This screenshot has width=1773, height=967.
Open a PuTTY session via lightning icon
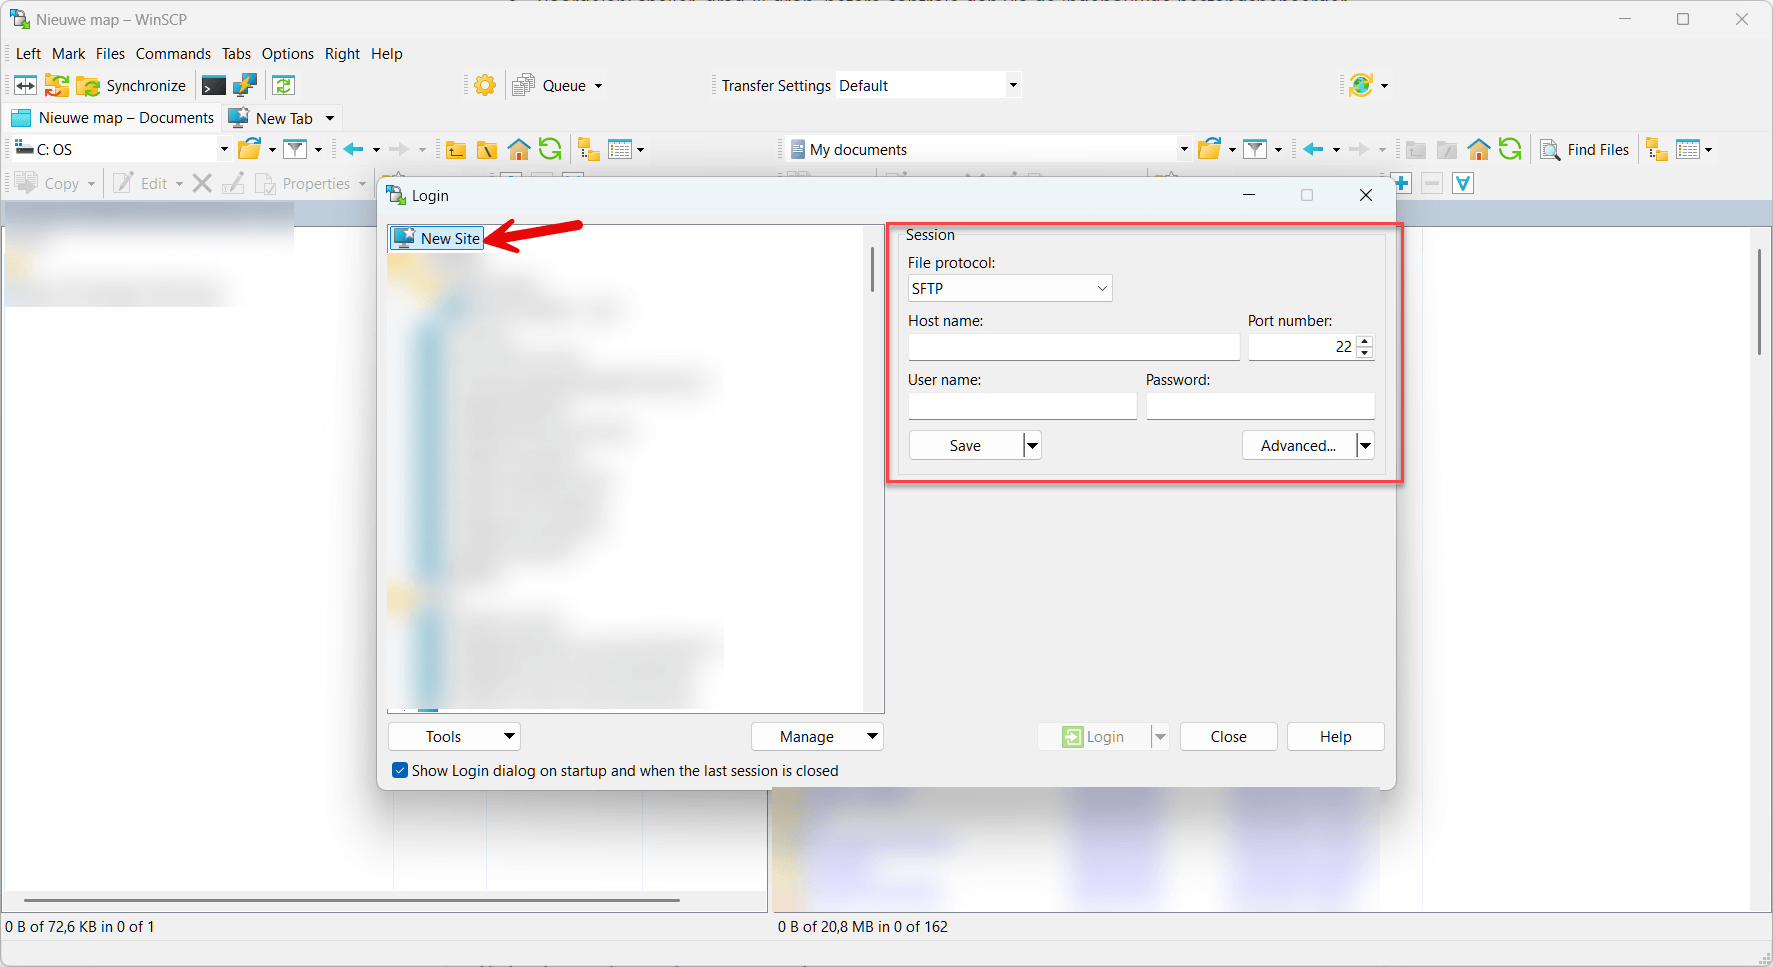(245, 85)
